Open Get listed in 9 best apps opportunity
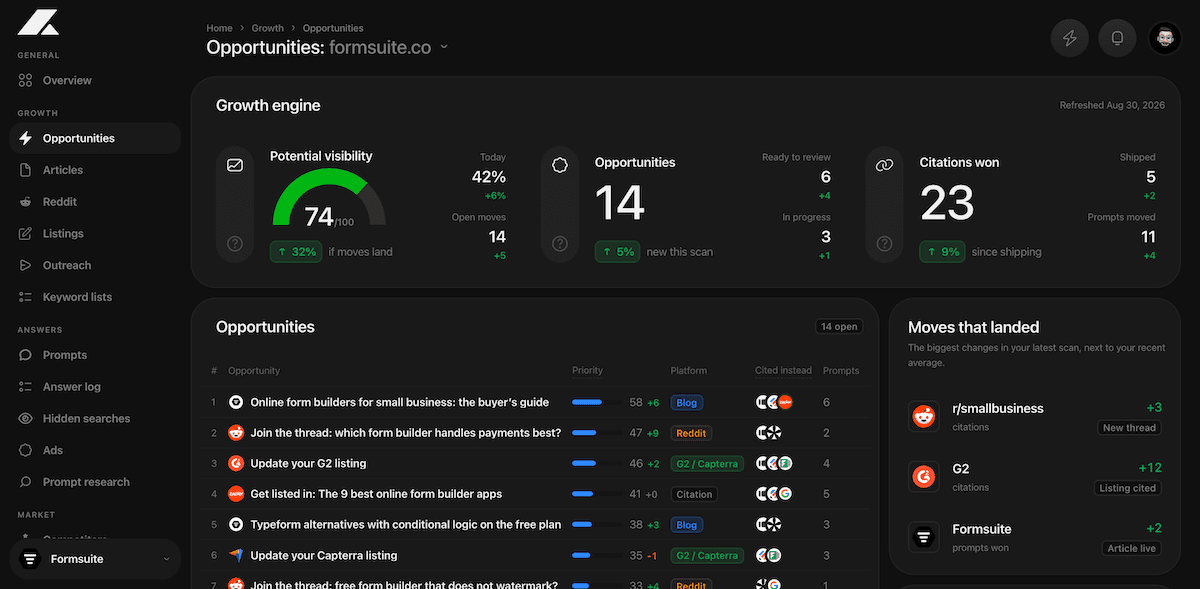1200x589 pixels. coord(376,494)
